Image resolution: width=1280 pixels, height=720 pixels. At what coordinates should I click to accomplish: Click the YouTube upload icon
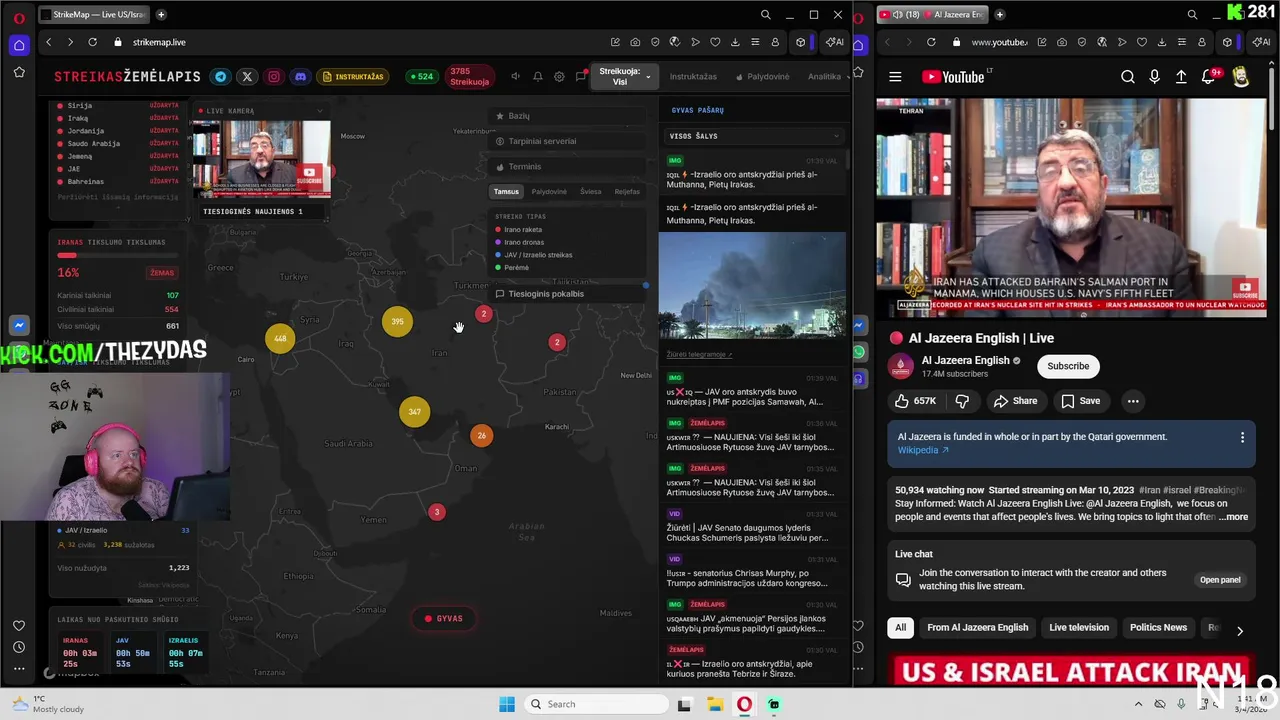click(1181, 77)
